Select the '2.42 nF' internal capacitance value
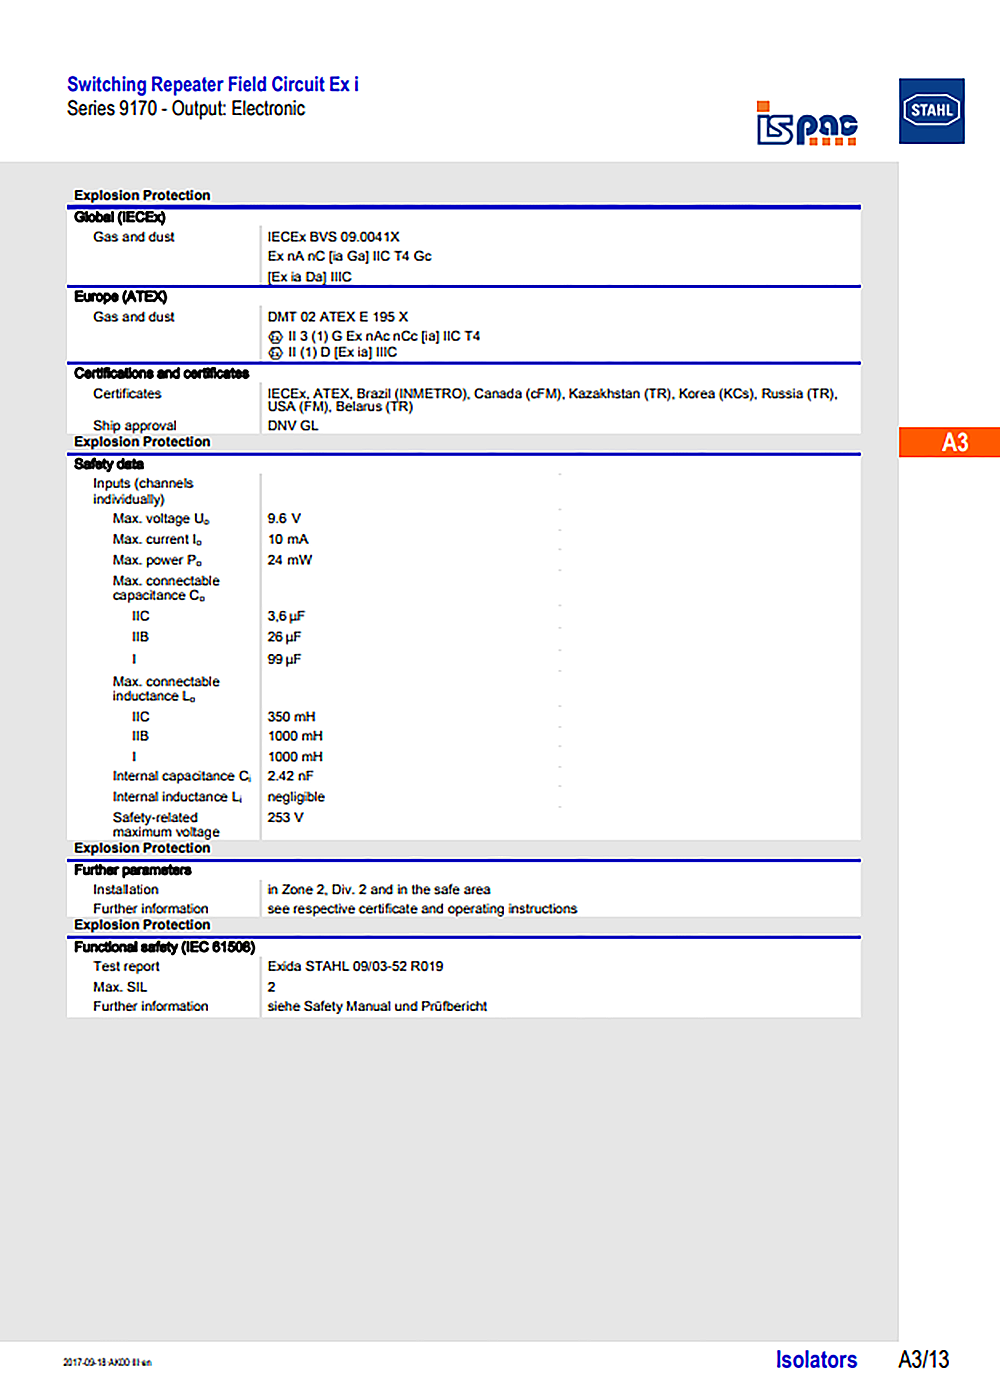 [290, 776]
